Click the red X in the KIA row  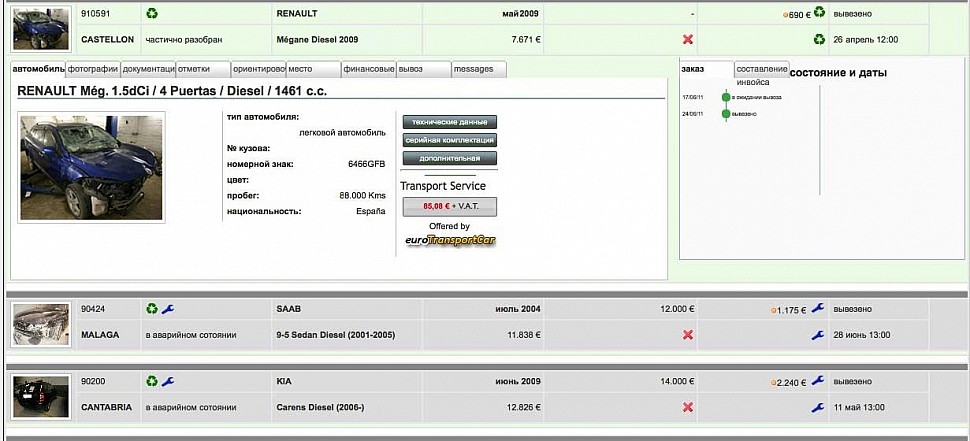coord(687,408)
